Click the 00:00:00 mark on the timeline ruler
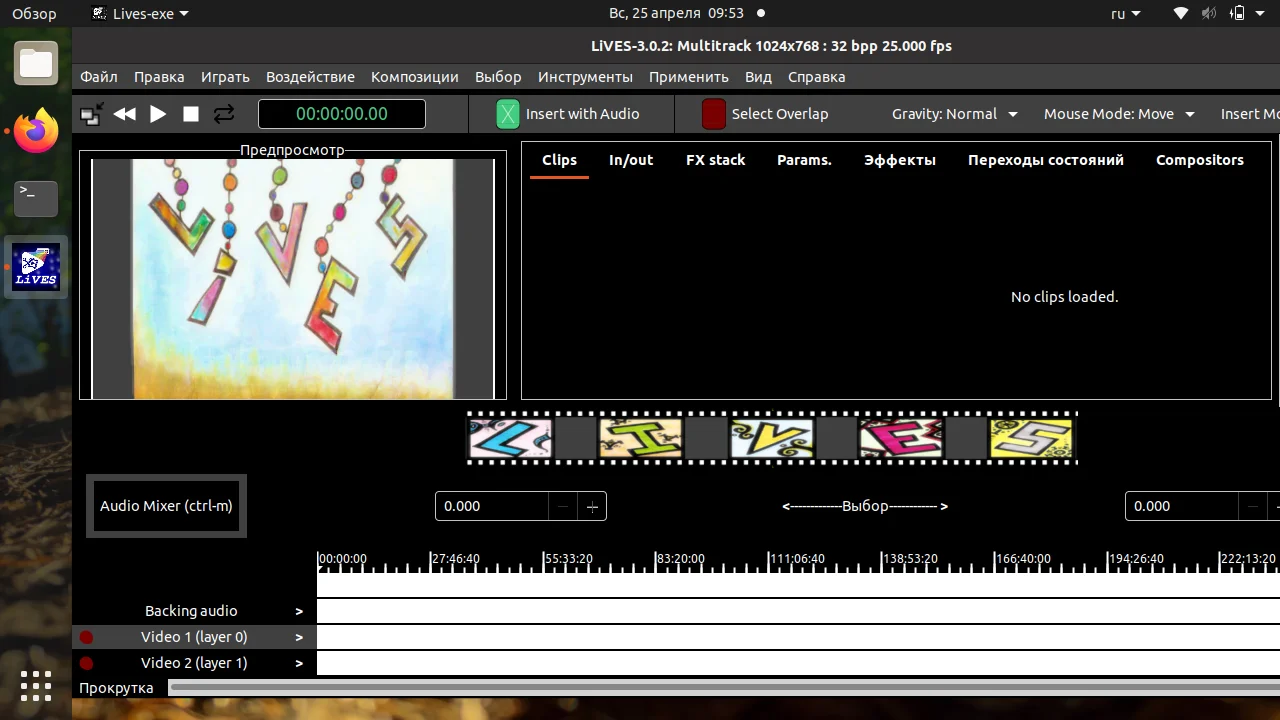Screen dimensions: 1280x720 (342, 559)
